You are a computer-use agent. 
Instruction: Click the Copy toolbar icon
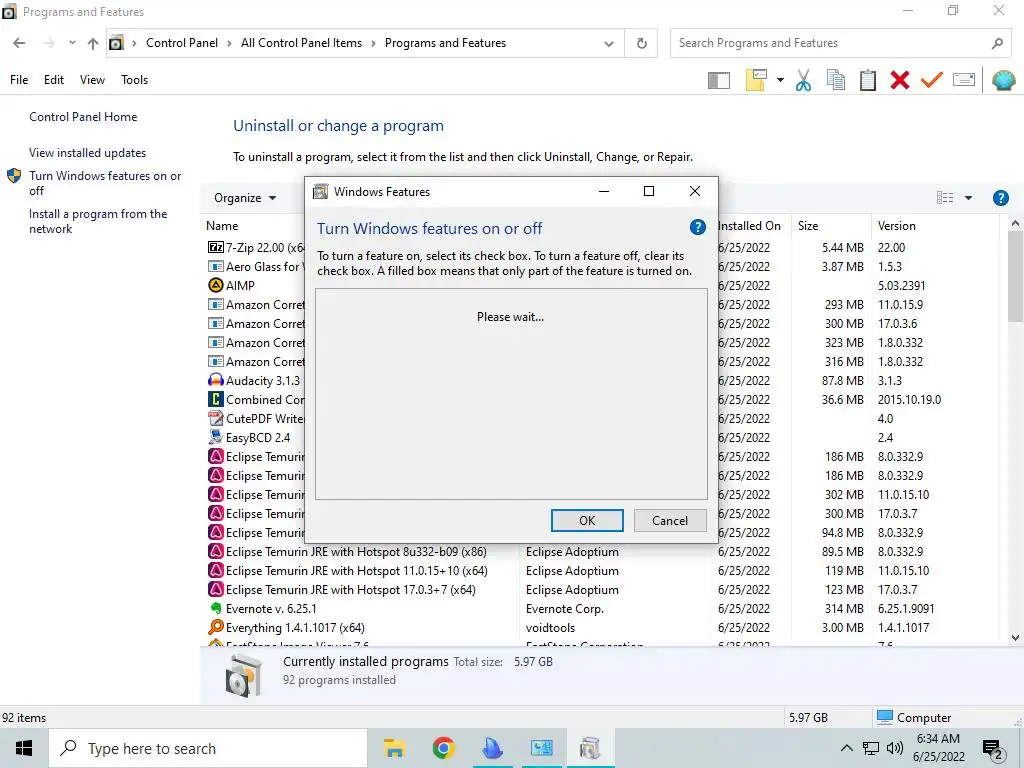pyautogui.click(x=835, y=80)
